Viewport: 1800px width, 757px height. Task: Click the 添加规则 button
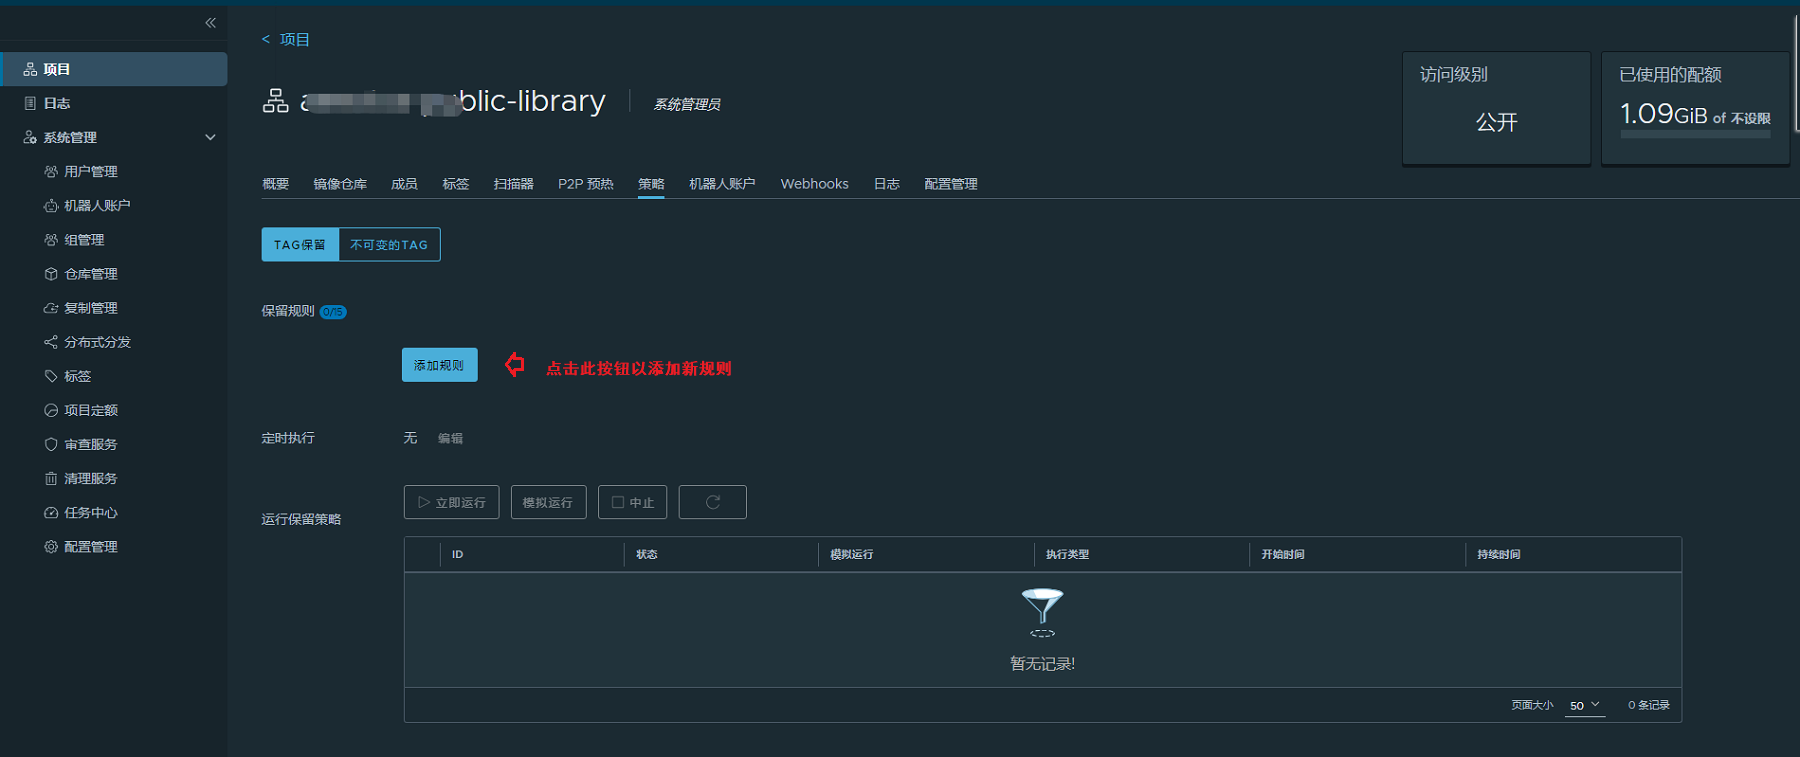pyautogui.click(x=439, y=365)
